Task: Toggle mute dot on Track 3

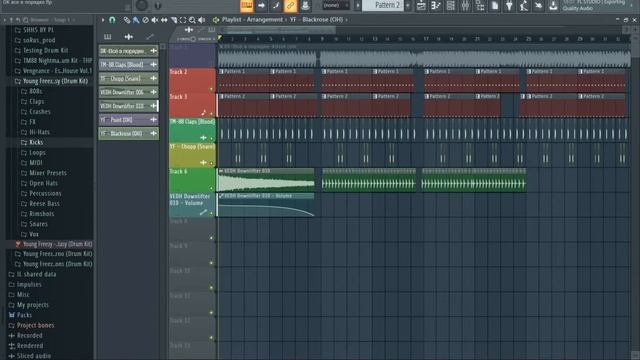Action: point(211,114)
